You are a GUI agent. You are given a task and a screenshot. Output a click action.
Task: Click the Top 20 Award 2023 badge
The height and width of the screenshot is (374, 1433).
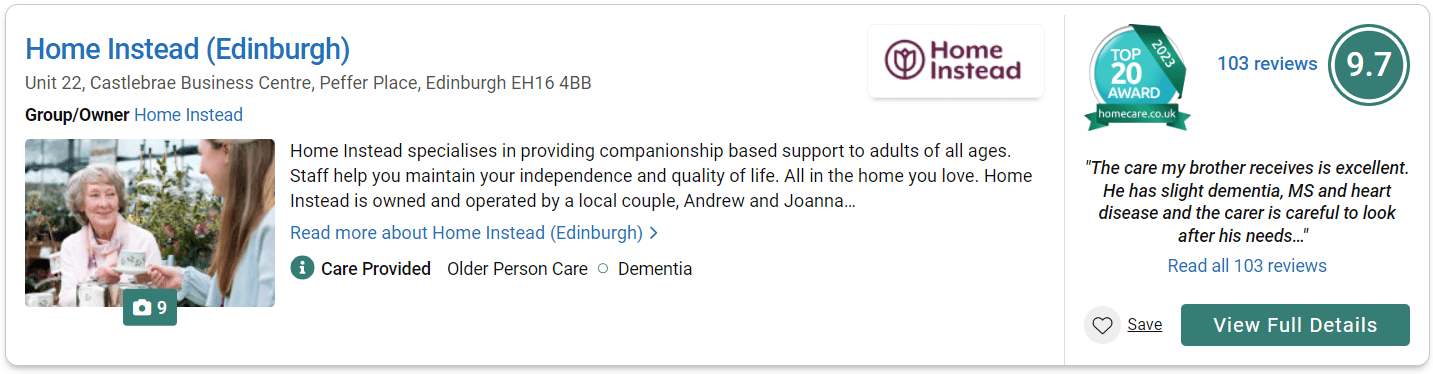pyautogui.click(x=1138, y=77)
